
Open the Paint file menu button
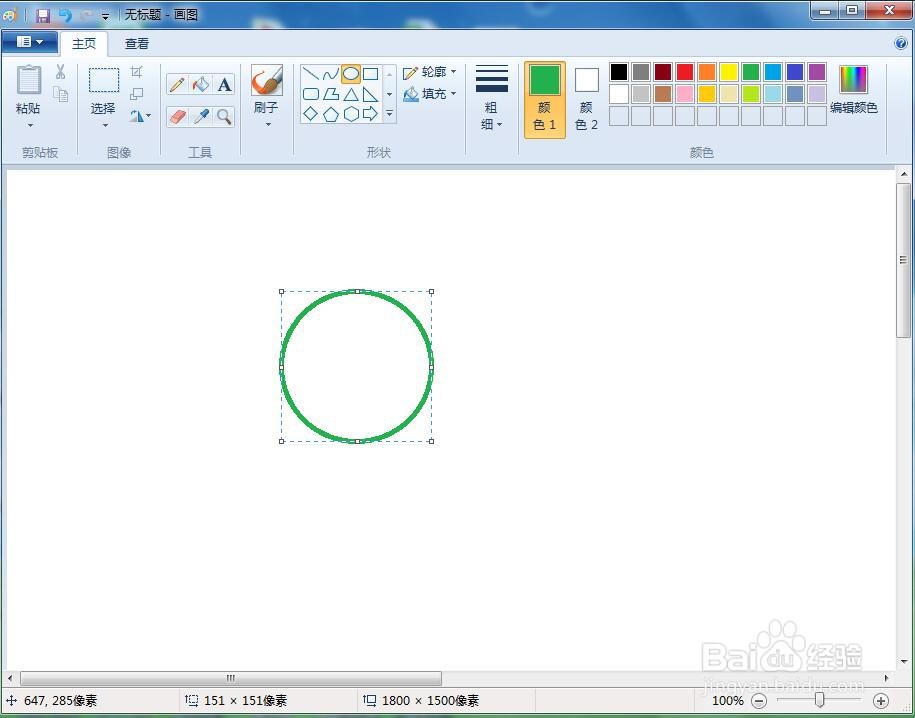(x=29, y=42)
